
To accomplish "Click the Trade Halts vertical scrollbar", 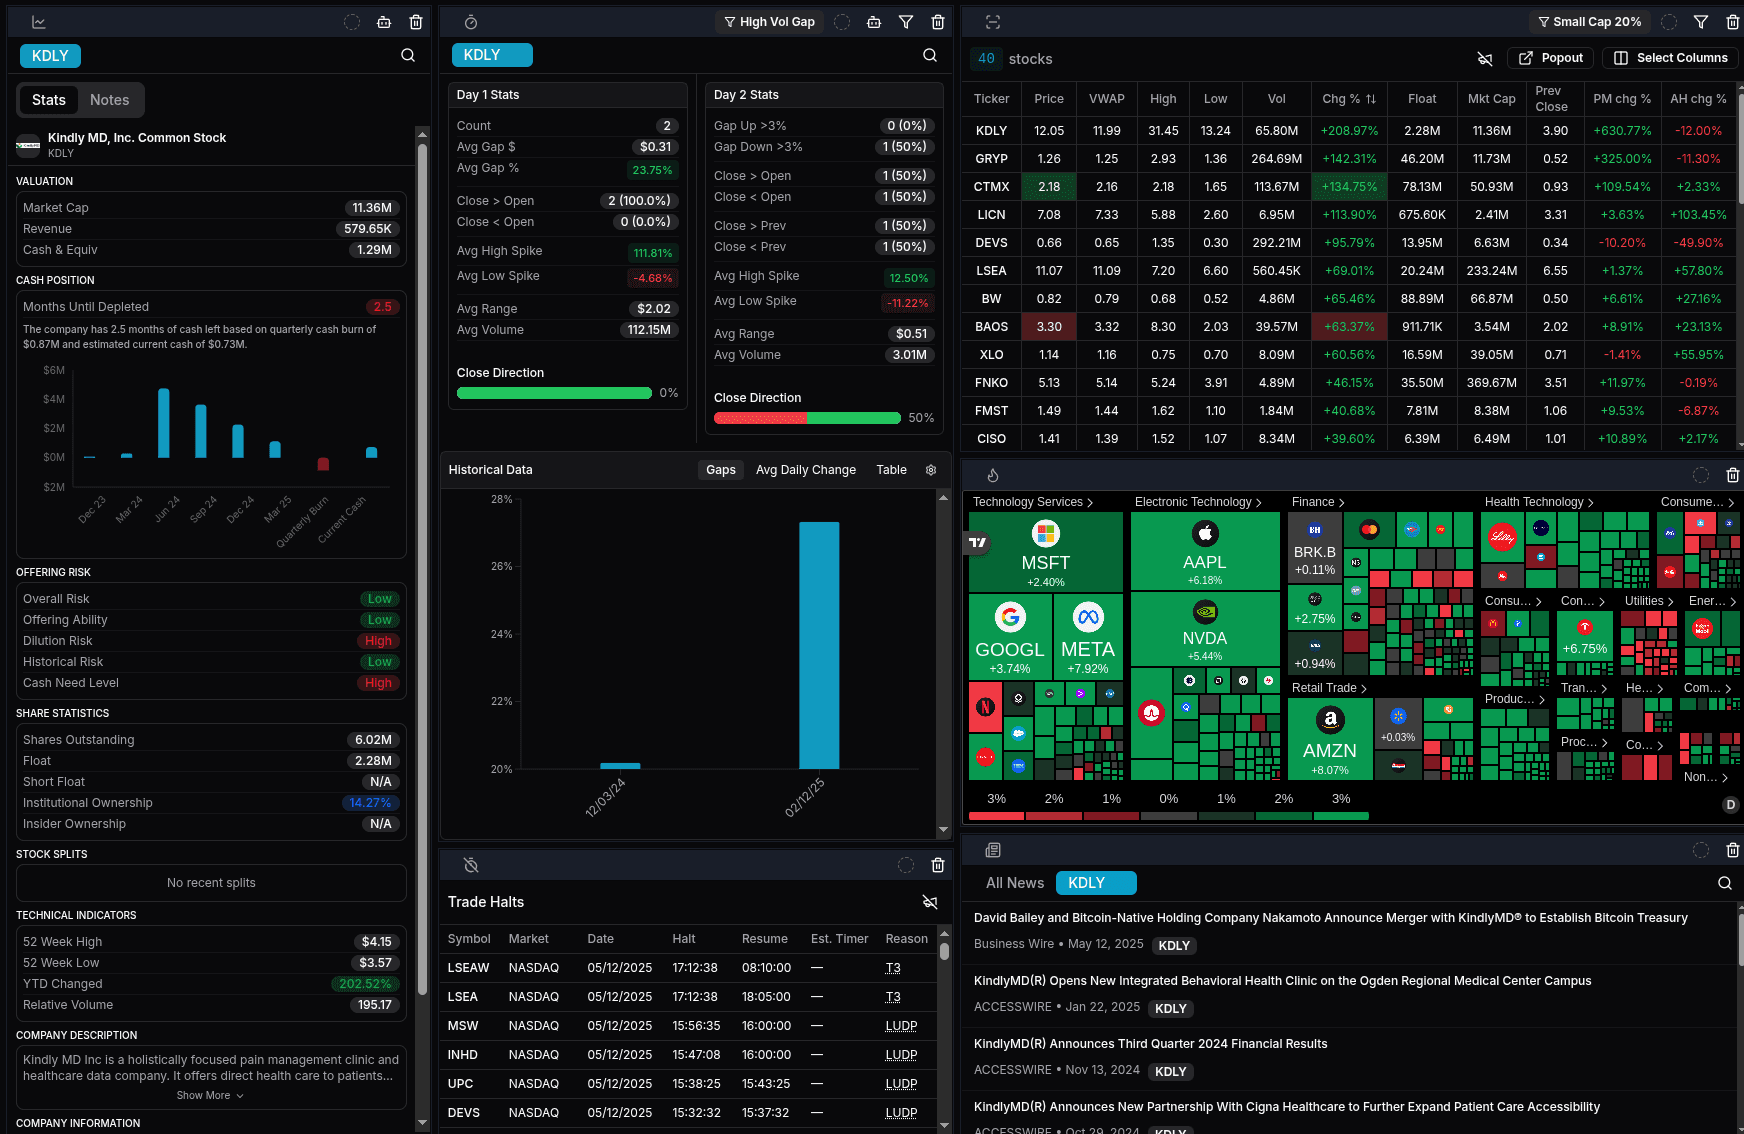I will pyautogui.click(x=944, y=1027).
